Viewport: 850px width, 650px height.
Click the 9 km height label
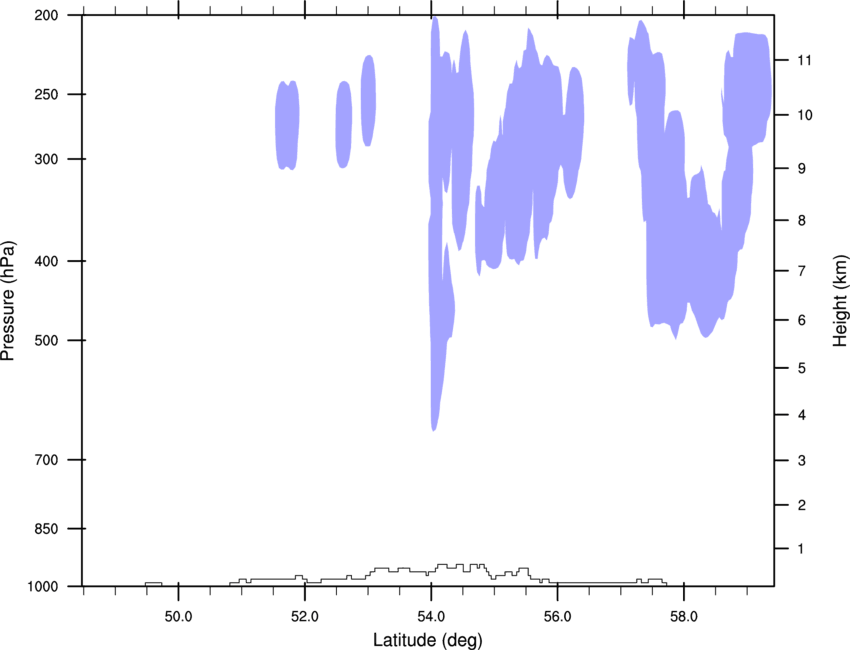click(802, 169)
